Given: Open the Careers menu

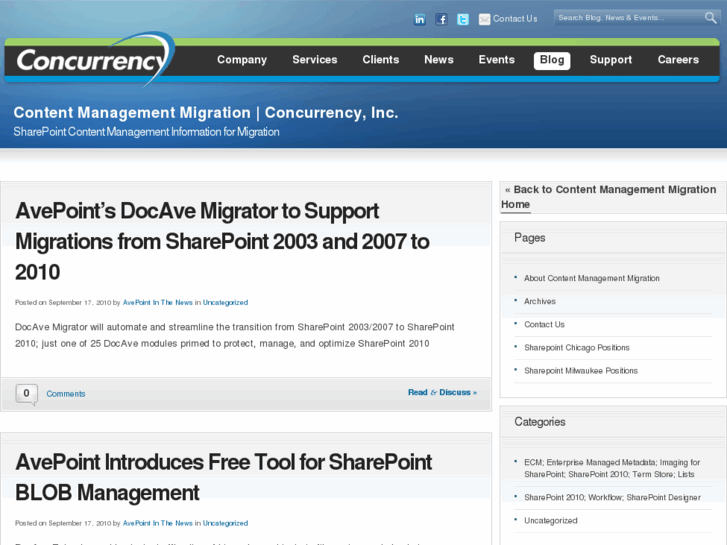Looking at the screenshot, I should 678,60.
